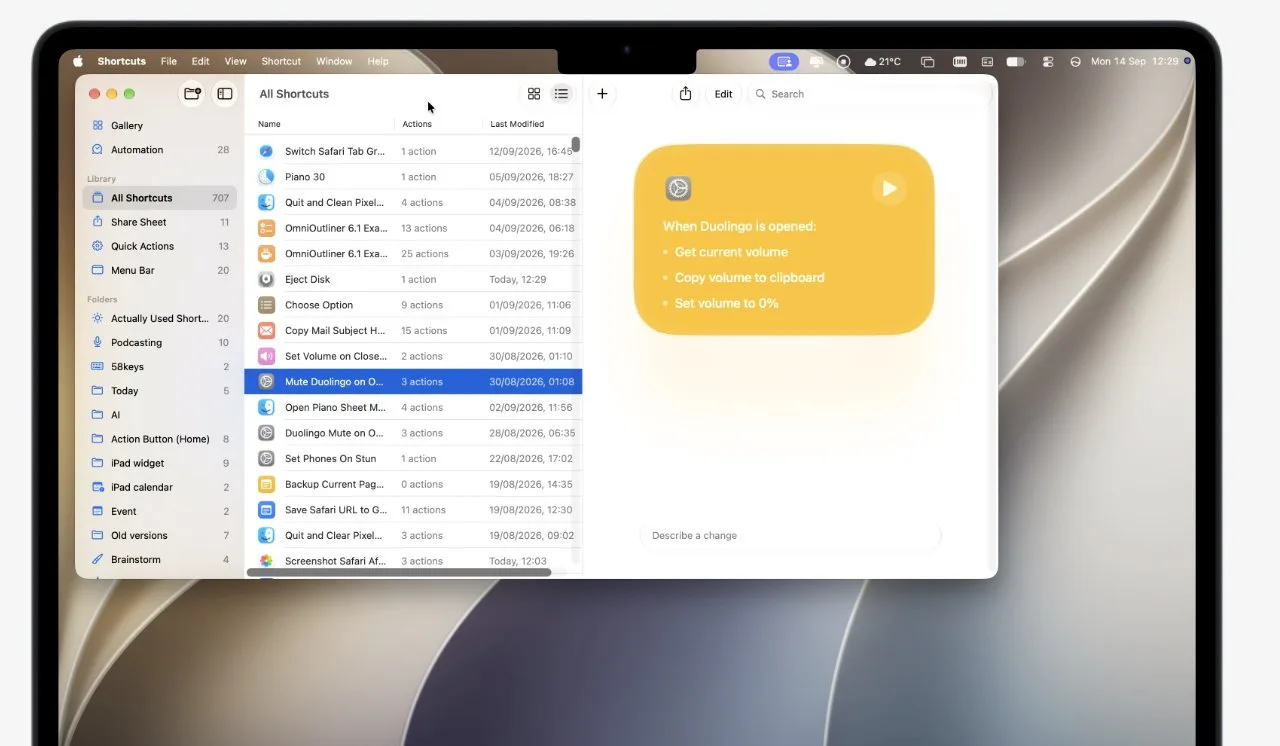Click the Search field
This screenshot has height=746, width=1280.
(868, 94)
